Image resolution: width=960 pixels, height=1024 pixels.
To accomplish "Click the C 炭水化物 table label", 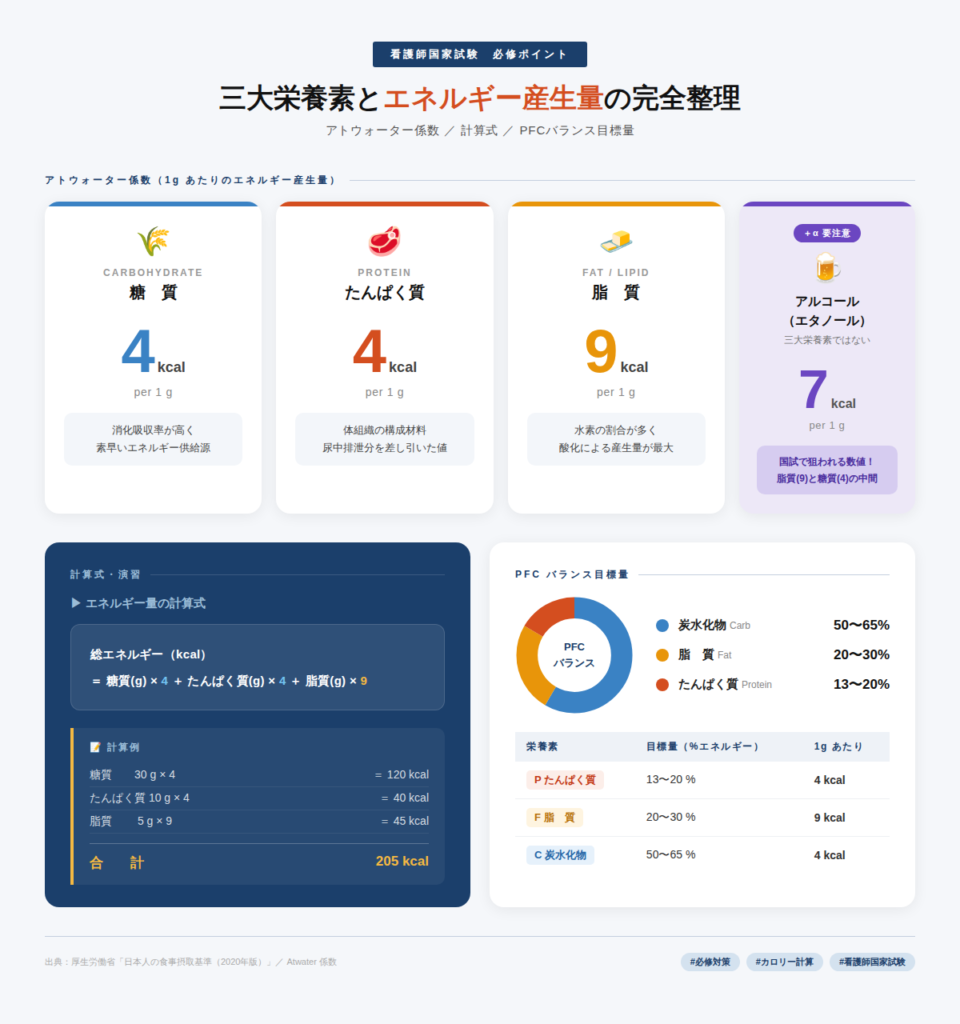I will (x=560, y=855).
